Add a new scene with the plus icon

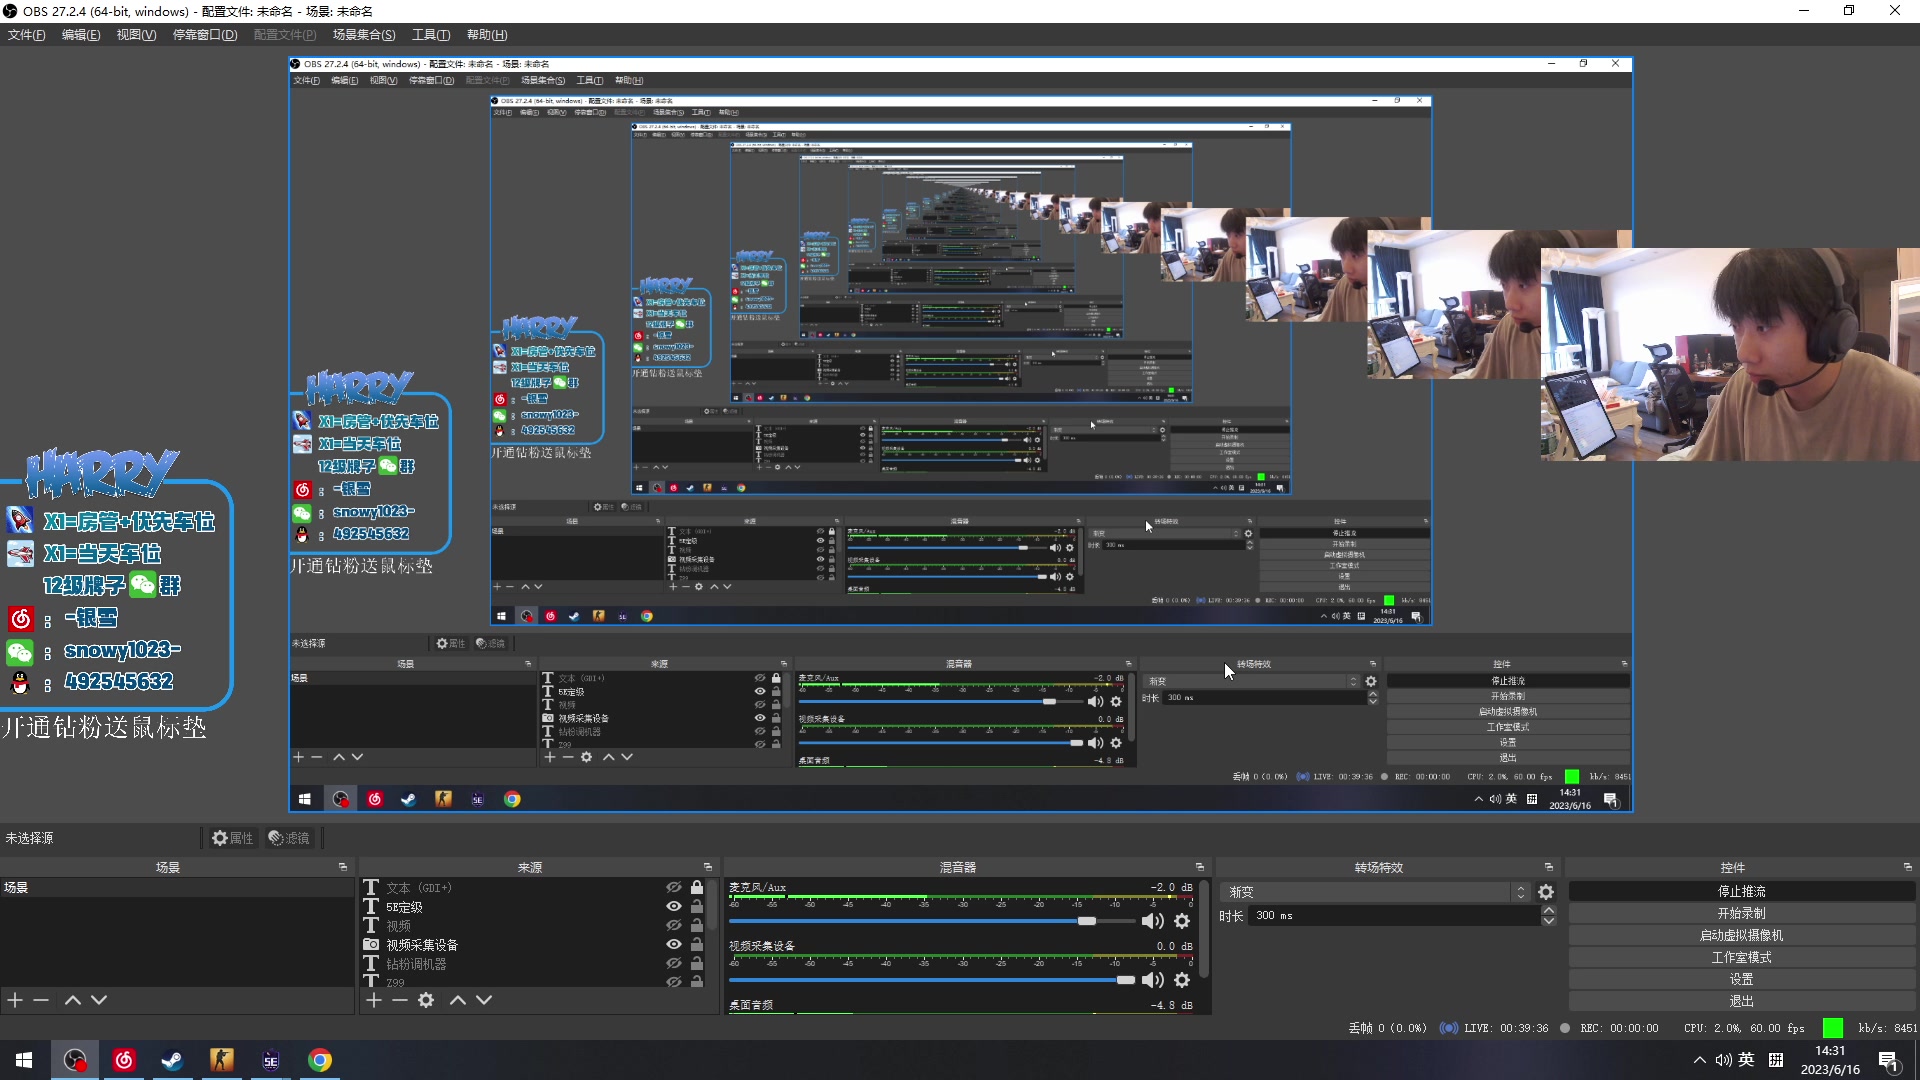point(15,1000)
